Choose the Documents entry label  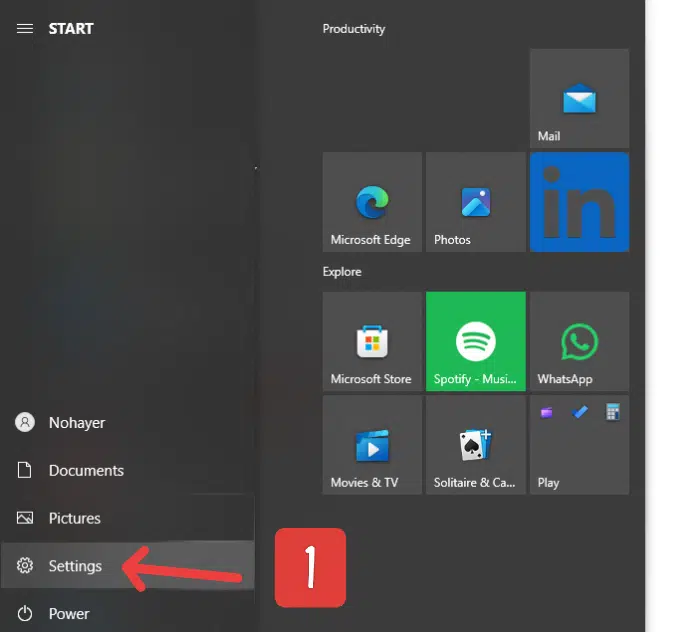[x=86, y=470]
